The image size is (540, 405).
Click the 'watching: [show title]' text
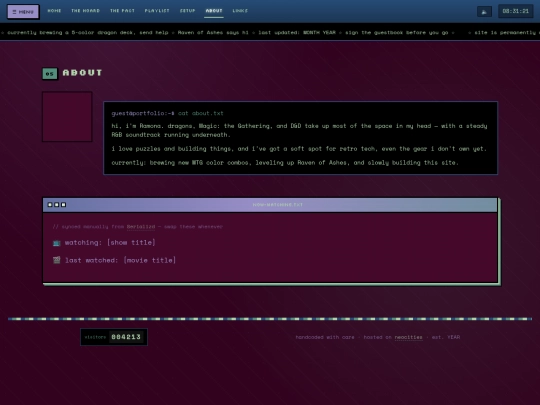pos(110,242)
